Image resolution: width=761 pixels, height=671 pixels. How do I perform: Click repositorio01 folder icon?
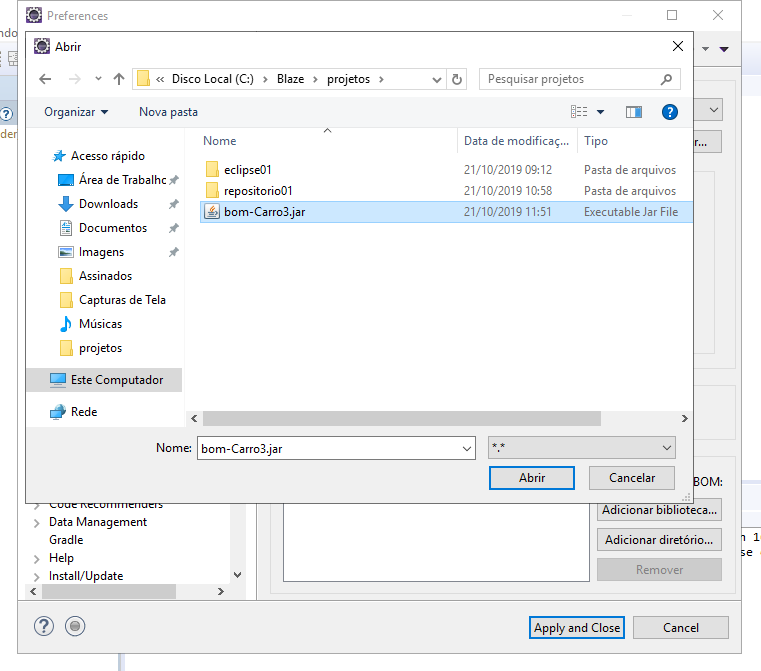pyautogui.click(x=212, y=190)
